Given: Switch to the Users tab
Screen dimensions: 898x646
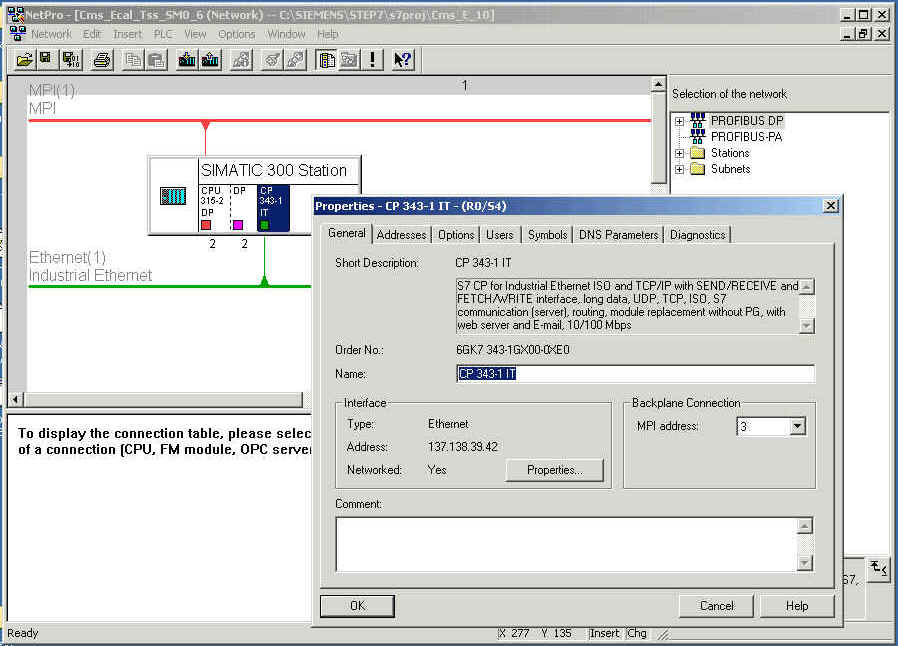Looking at the screenshot, I should 499,235.
